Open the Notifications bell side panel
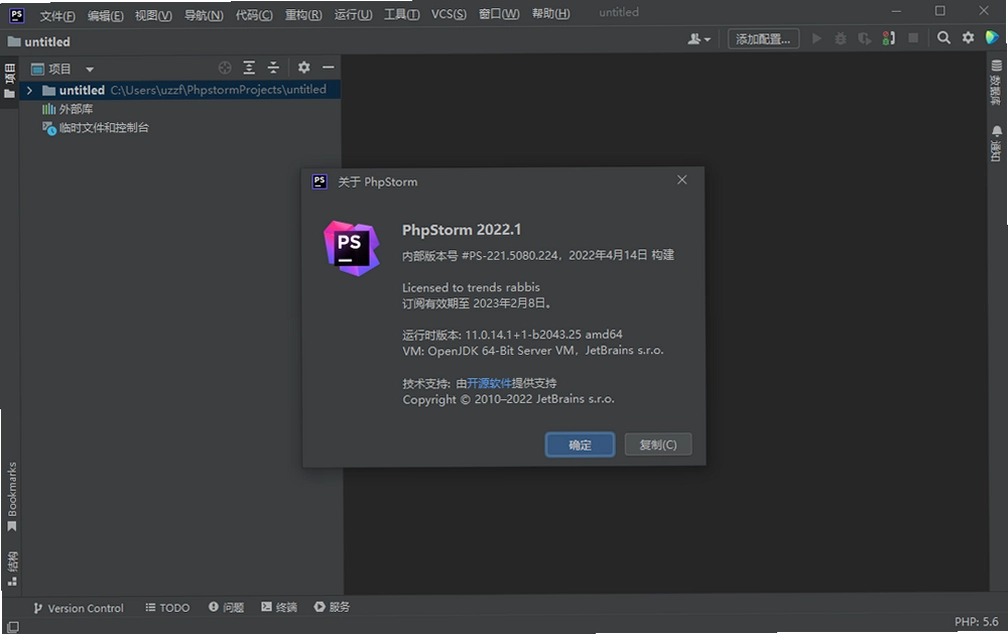1008x634 pixels. tap(996, 143)
